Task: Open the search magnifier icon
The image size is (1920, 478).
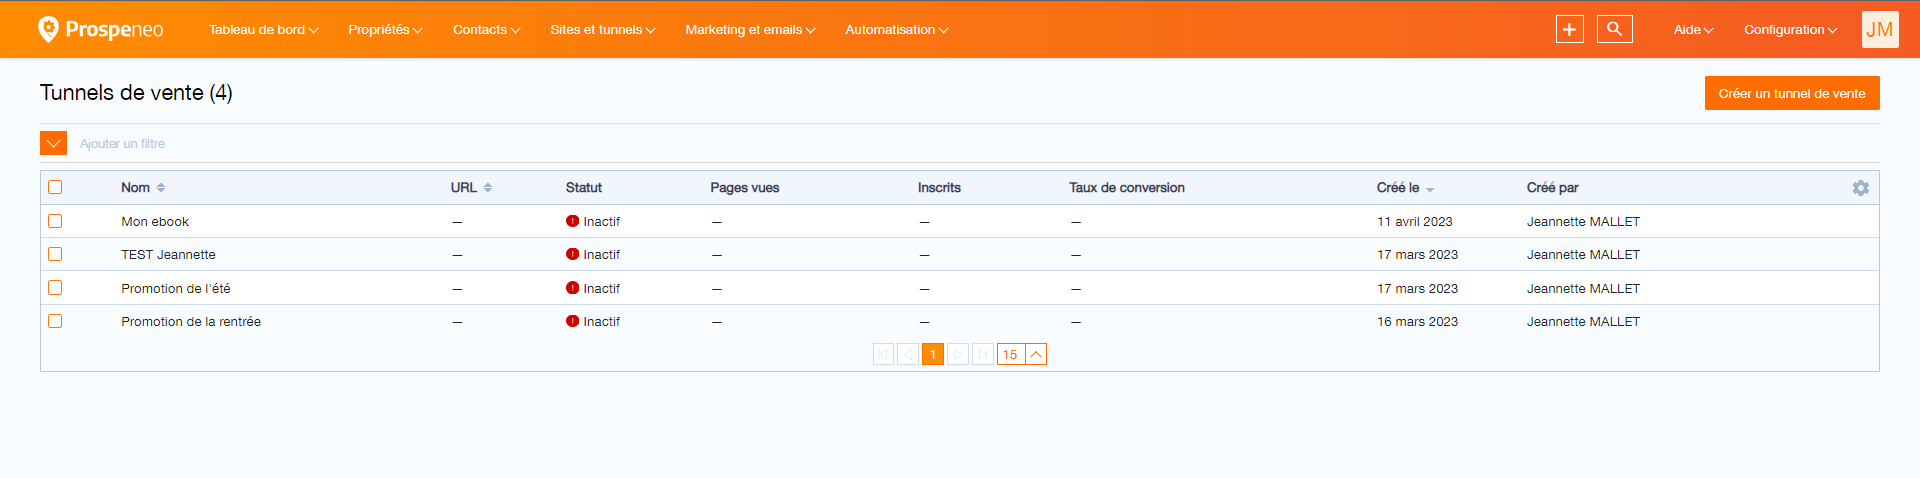Action: 1614,29
